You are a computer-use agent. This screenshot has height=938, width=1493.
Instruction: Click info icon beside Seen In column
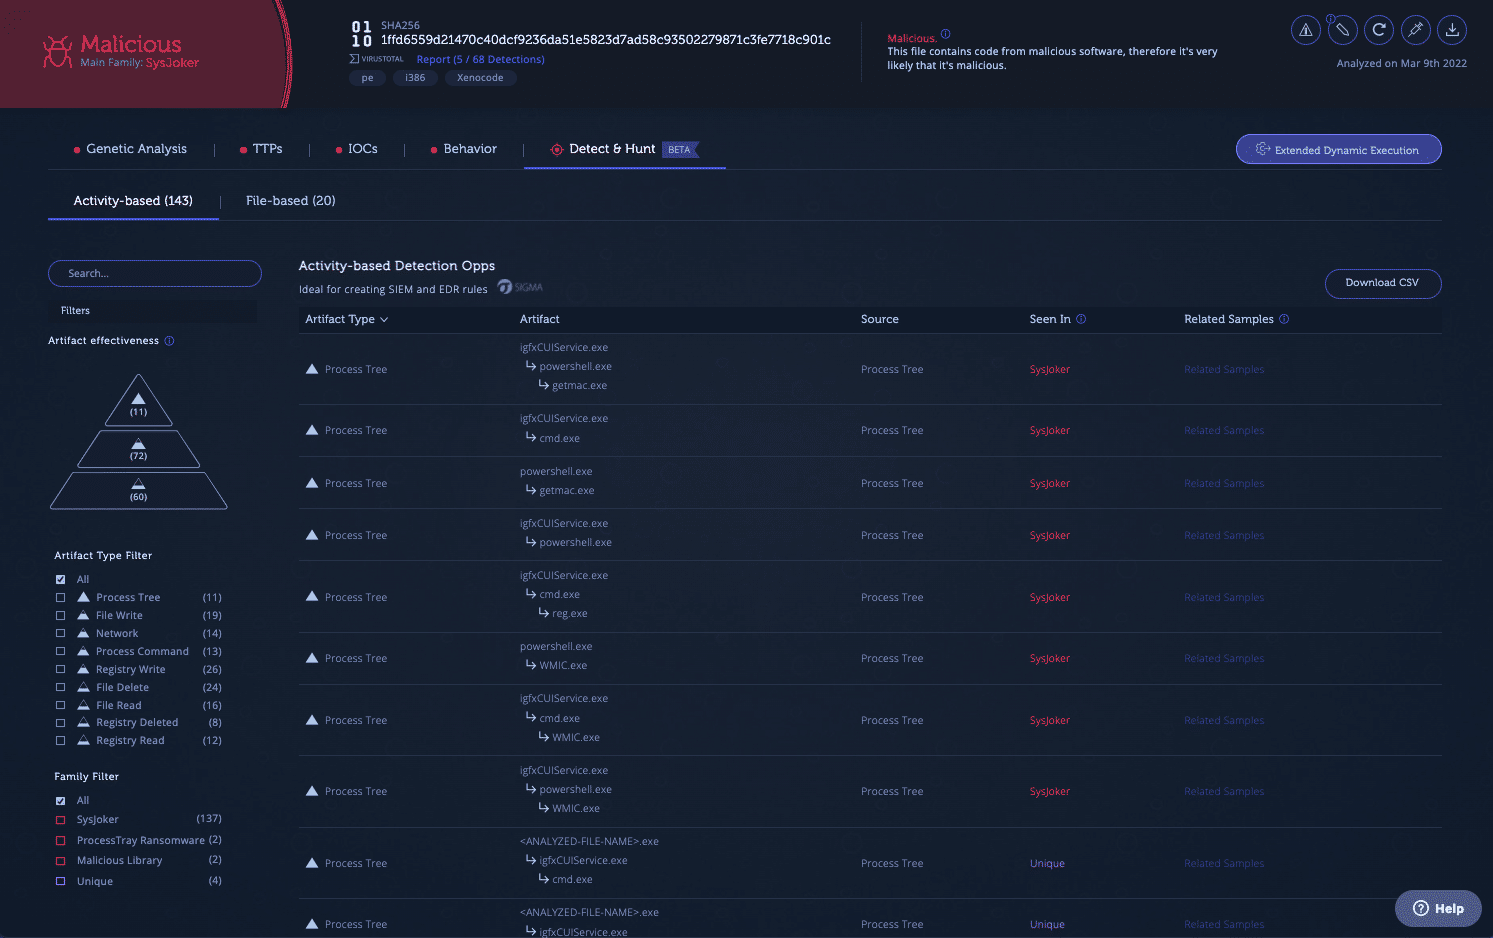point(1081,319)
